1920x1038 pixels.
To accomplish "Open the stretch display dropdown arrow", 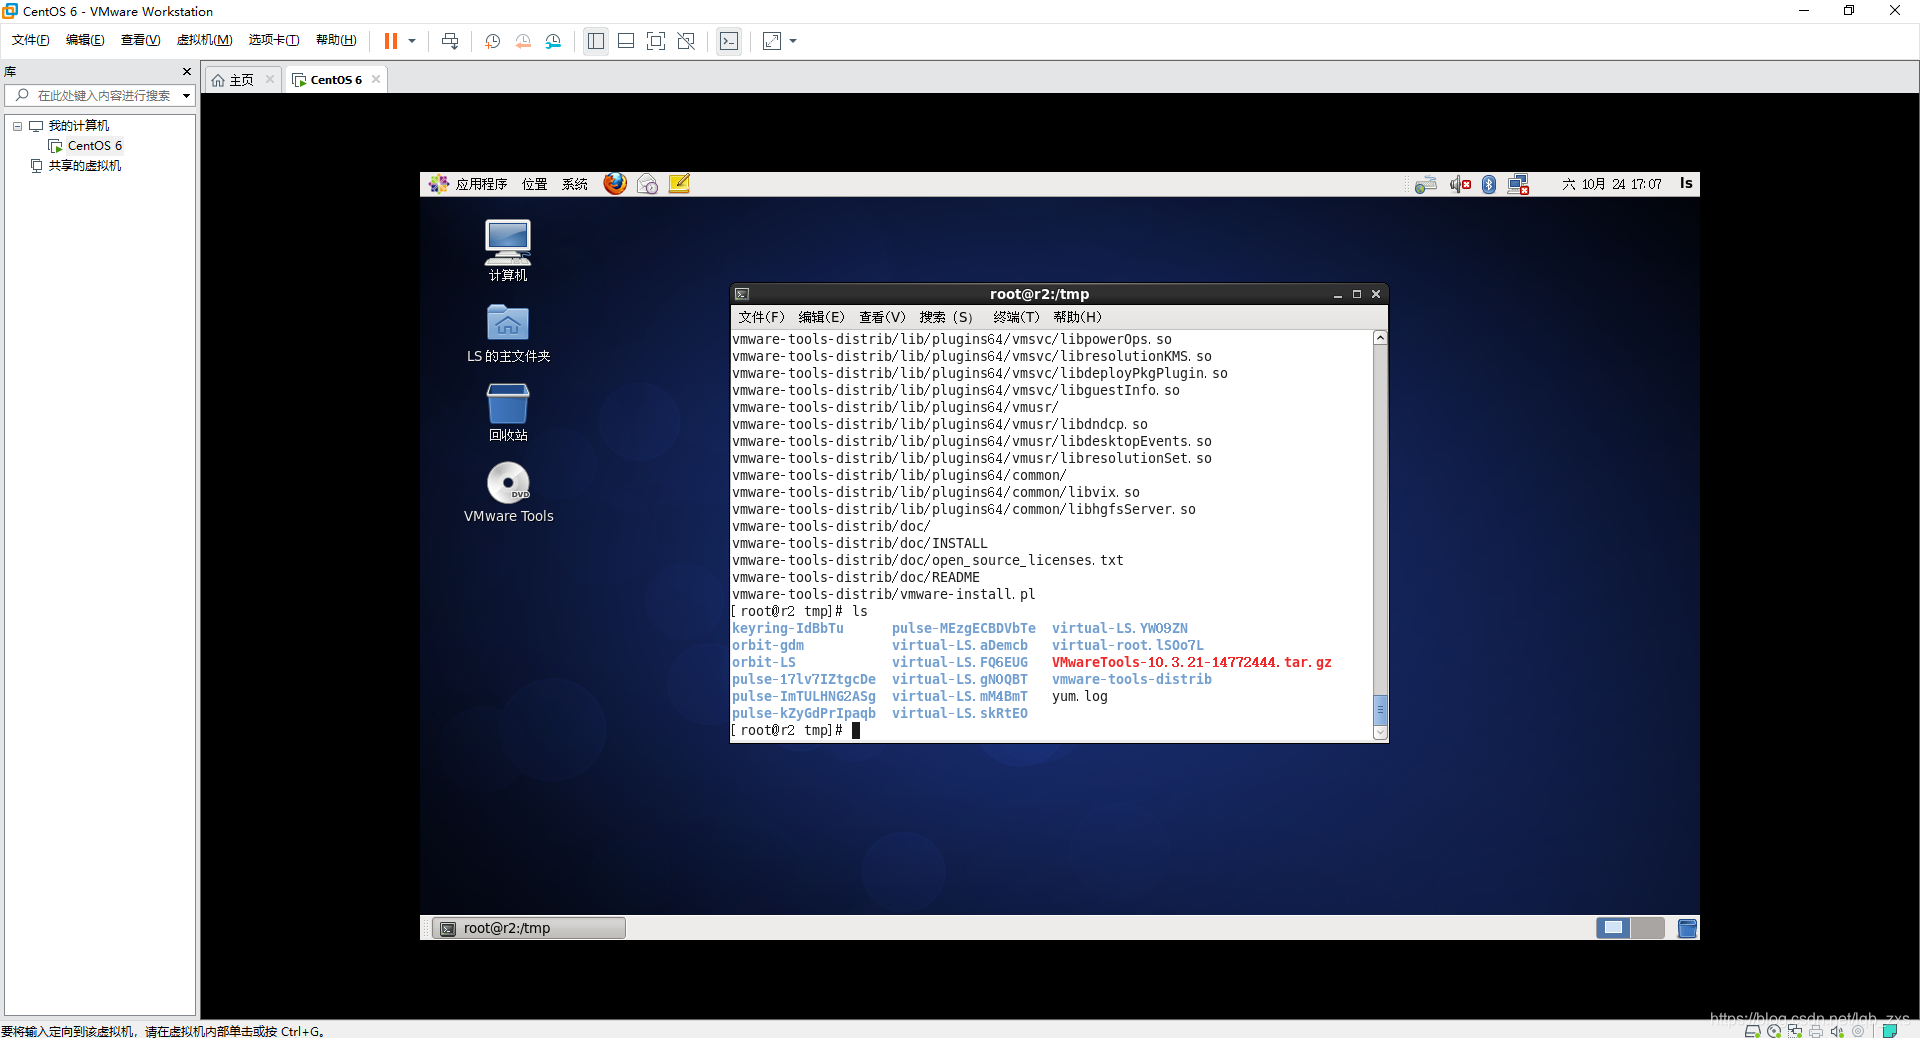I will (x=793, y=41).
